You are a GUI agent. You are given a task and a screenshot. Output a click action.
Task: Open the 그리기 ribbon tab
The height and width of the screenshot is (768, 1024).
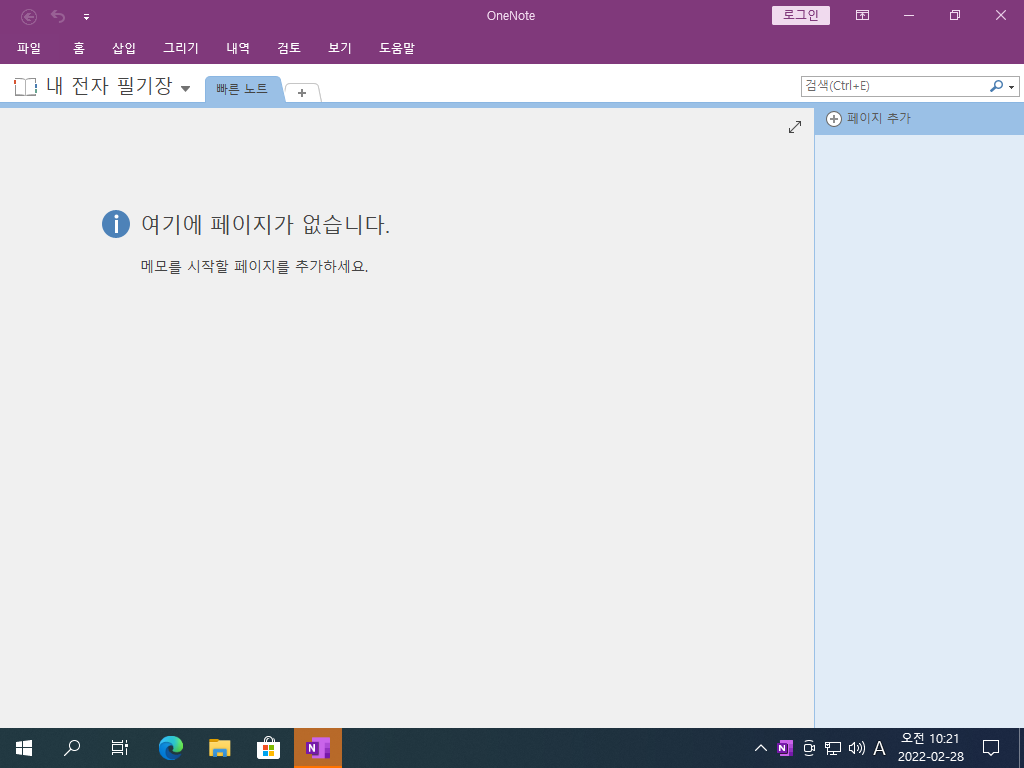(181, 48)
